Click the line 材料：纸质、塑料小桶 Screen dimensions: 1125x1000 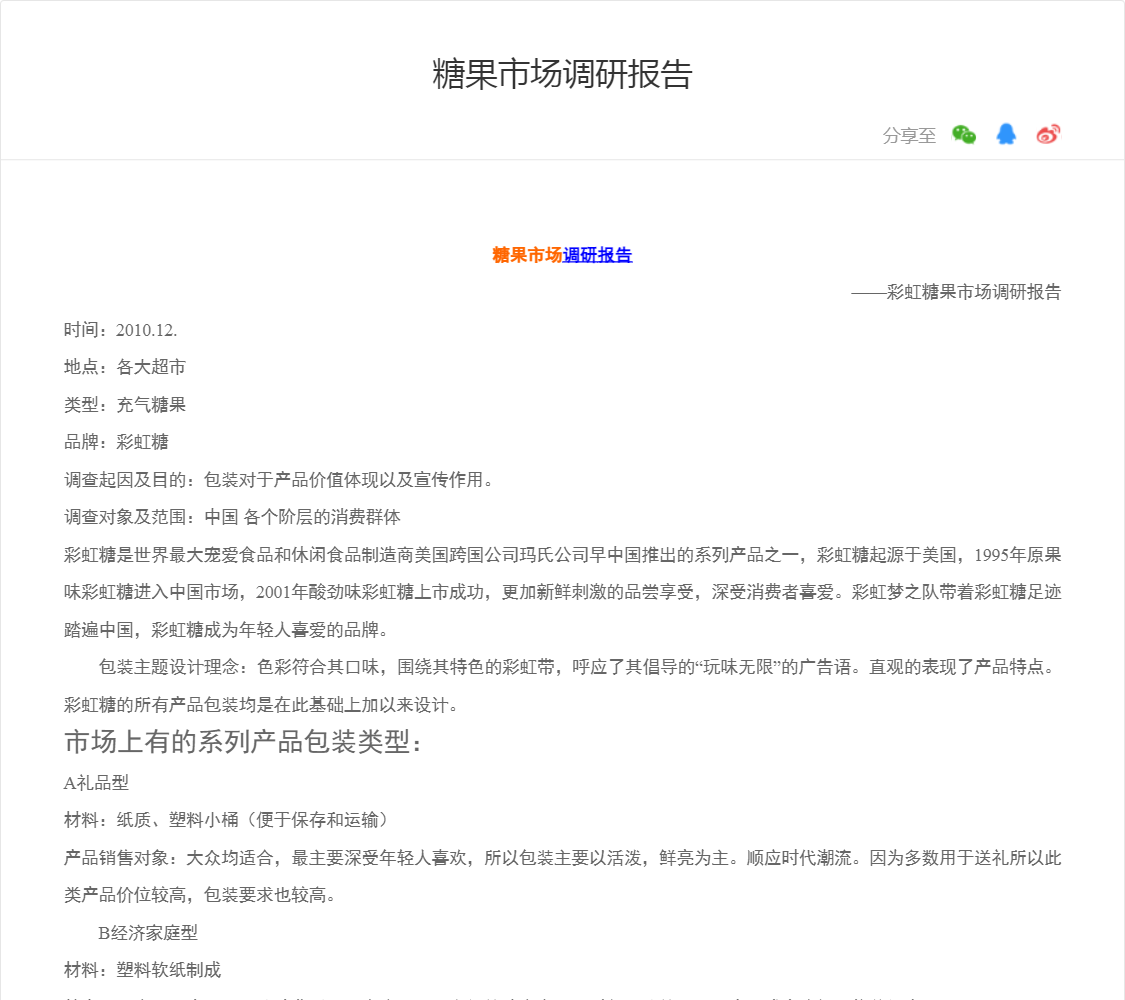[227, 820]
